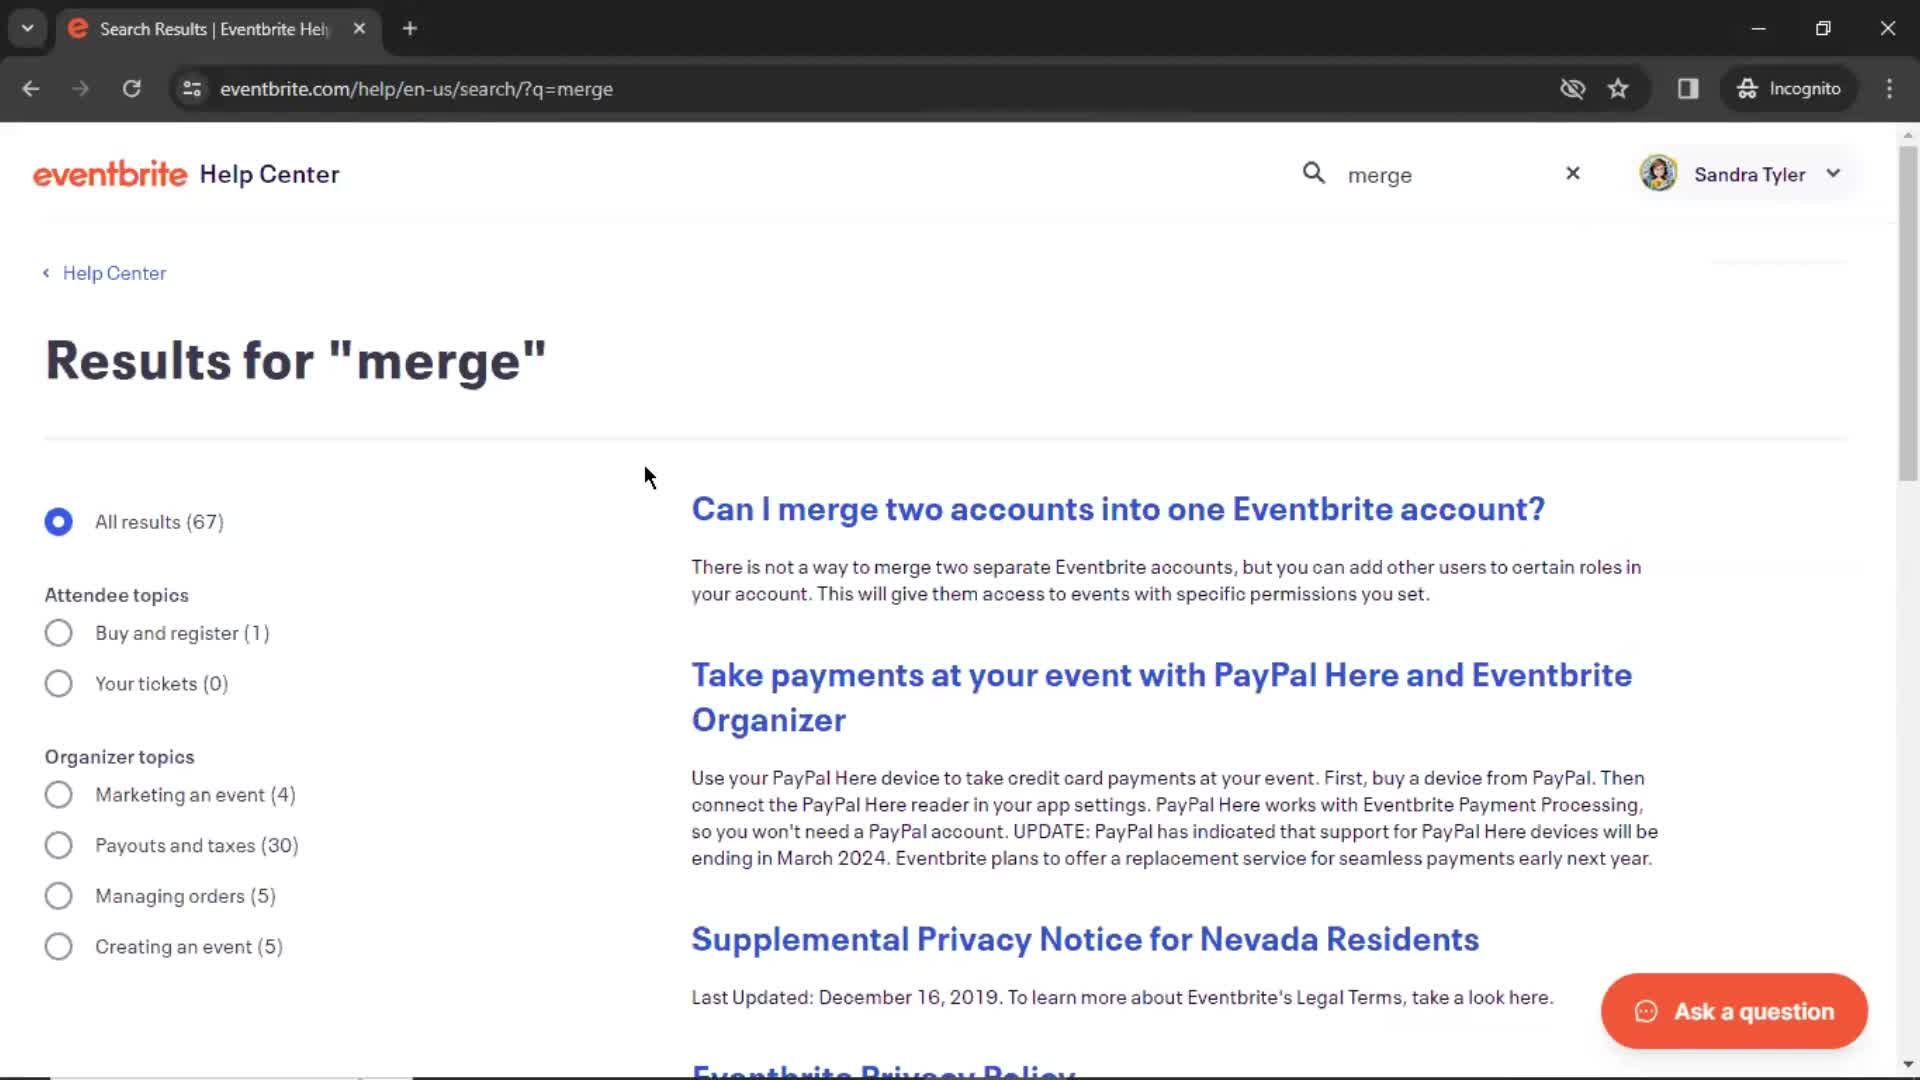The image size is (1920, 1080).
Task: Click the Attendee topics heading
Action: (116, 595)
